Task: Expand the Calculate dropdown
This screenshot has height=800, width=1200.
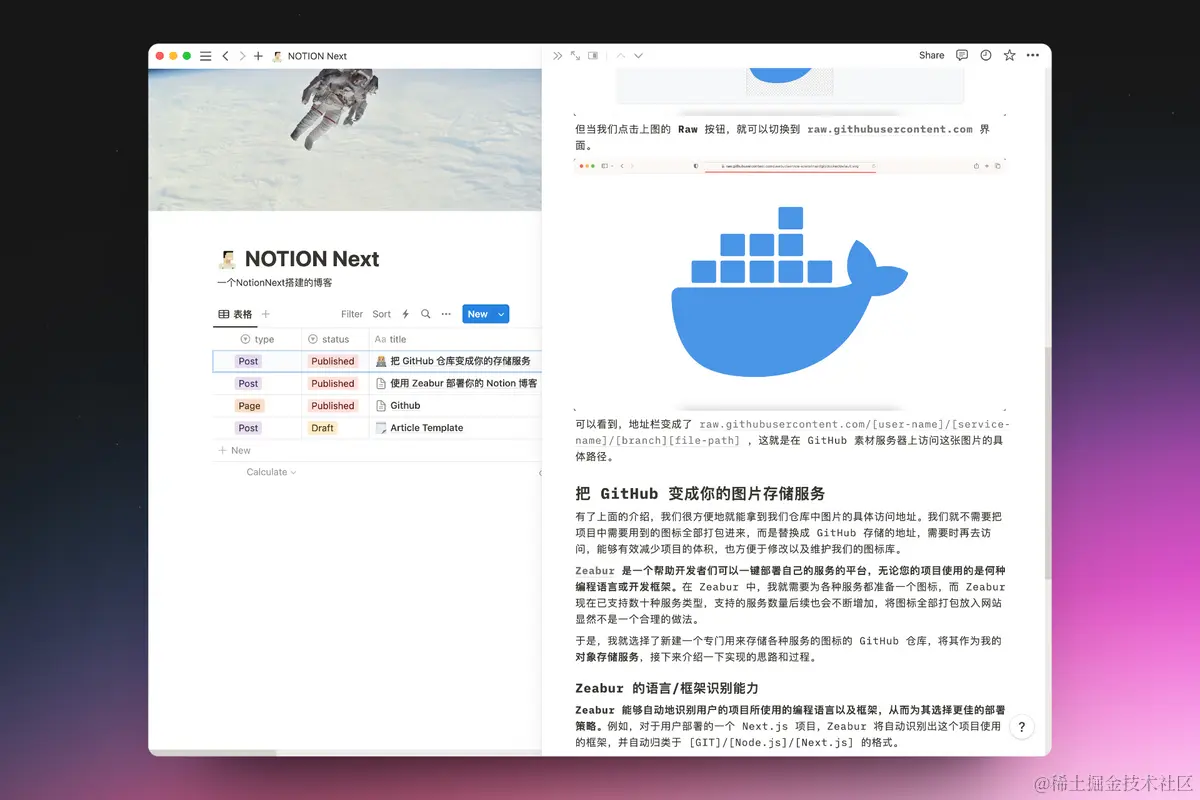Action: click(271, 472)
